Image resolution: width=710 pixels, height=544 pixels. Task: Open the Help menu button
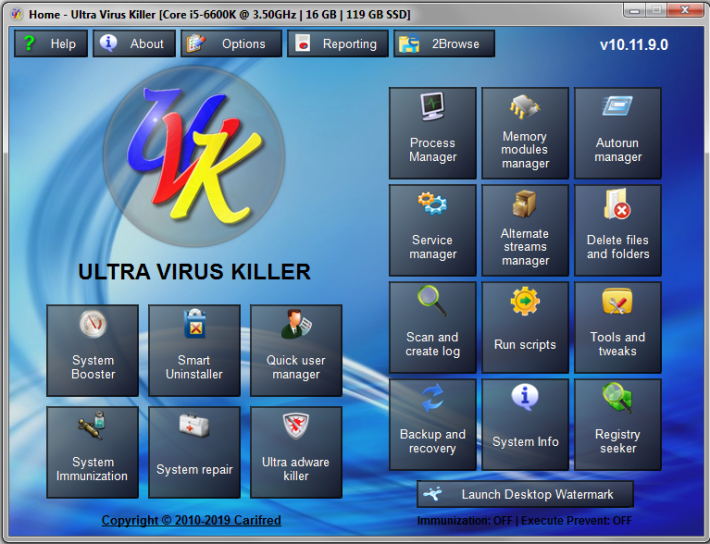[51, 43]
